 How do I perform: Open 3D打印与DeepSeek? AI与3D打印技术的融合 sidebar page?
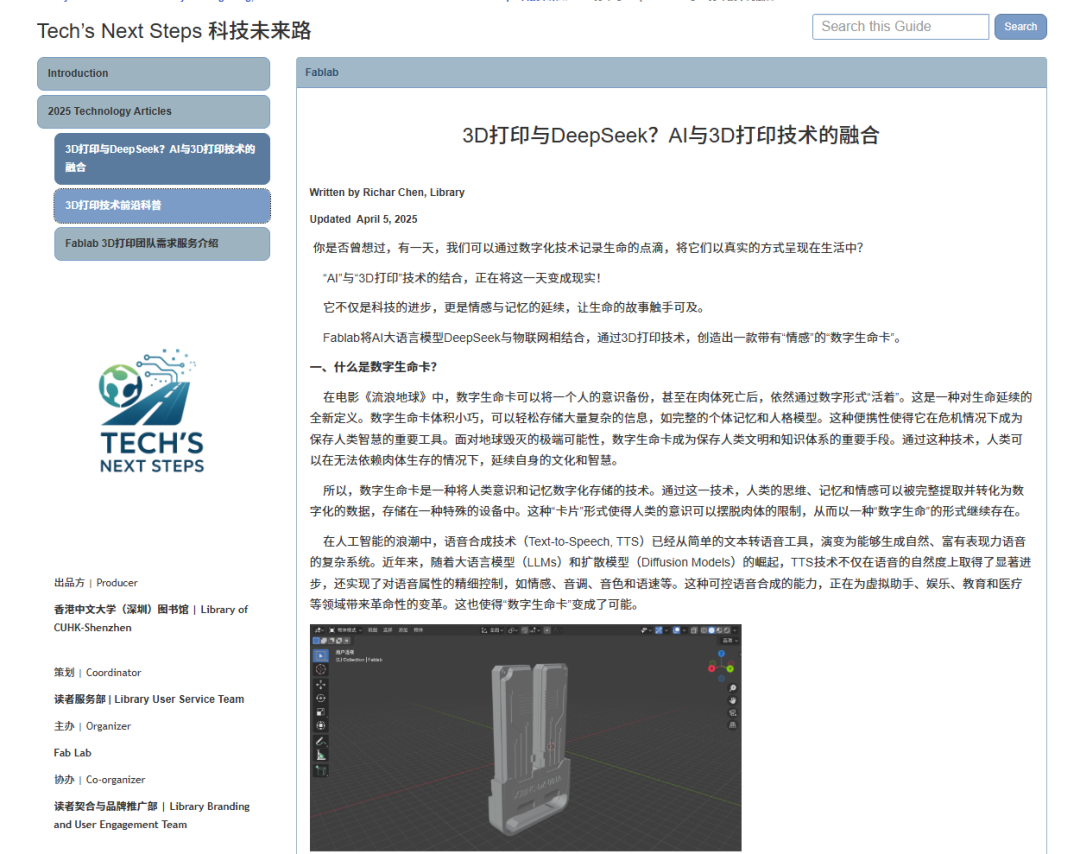pos(162,158)
